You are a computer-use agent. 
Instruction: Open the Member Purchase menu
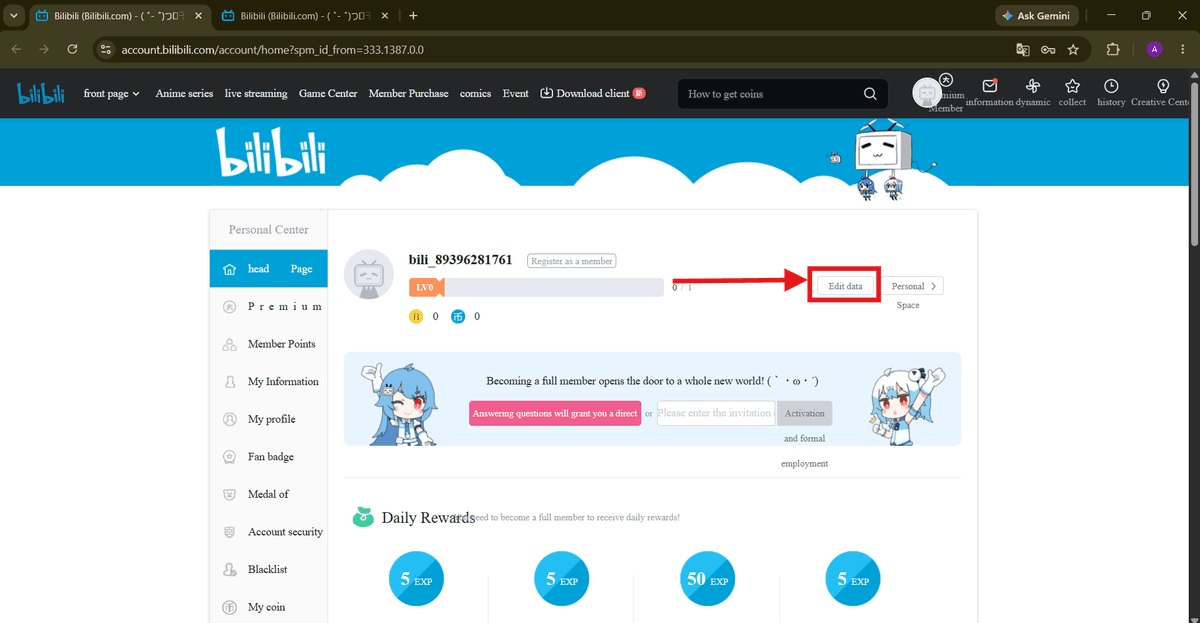pos(408,93)
